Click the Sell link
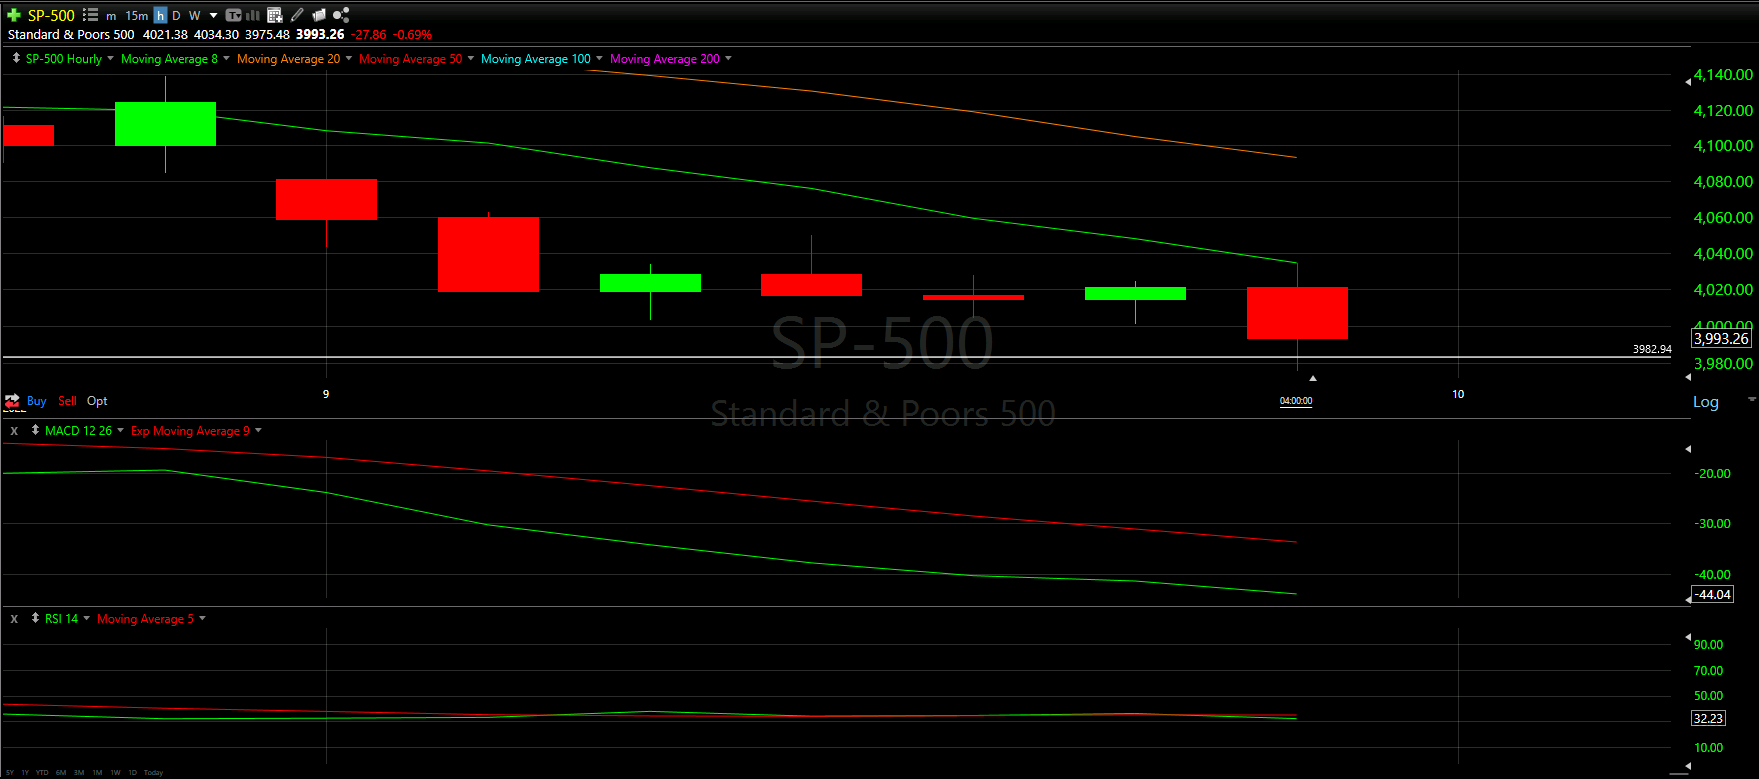Screen dimensions: 1759x779 click(67, 401)
